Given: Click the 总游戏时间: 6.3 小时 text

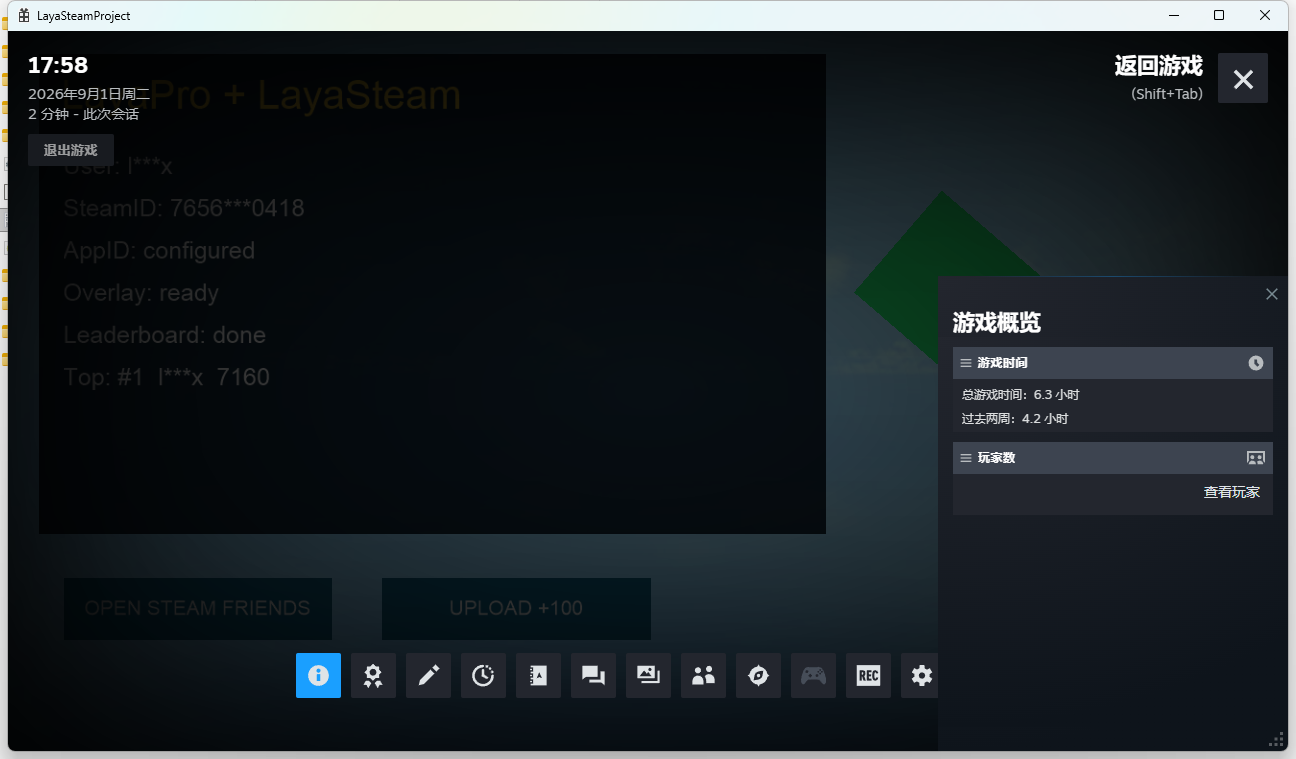Looking at the screenshot, I should pos(1020,395).
